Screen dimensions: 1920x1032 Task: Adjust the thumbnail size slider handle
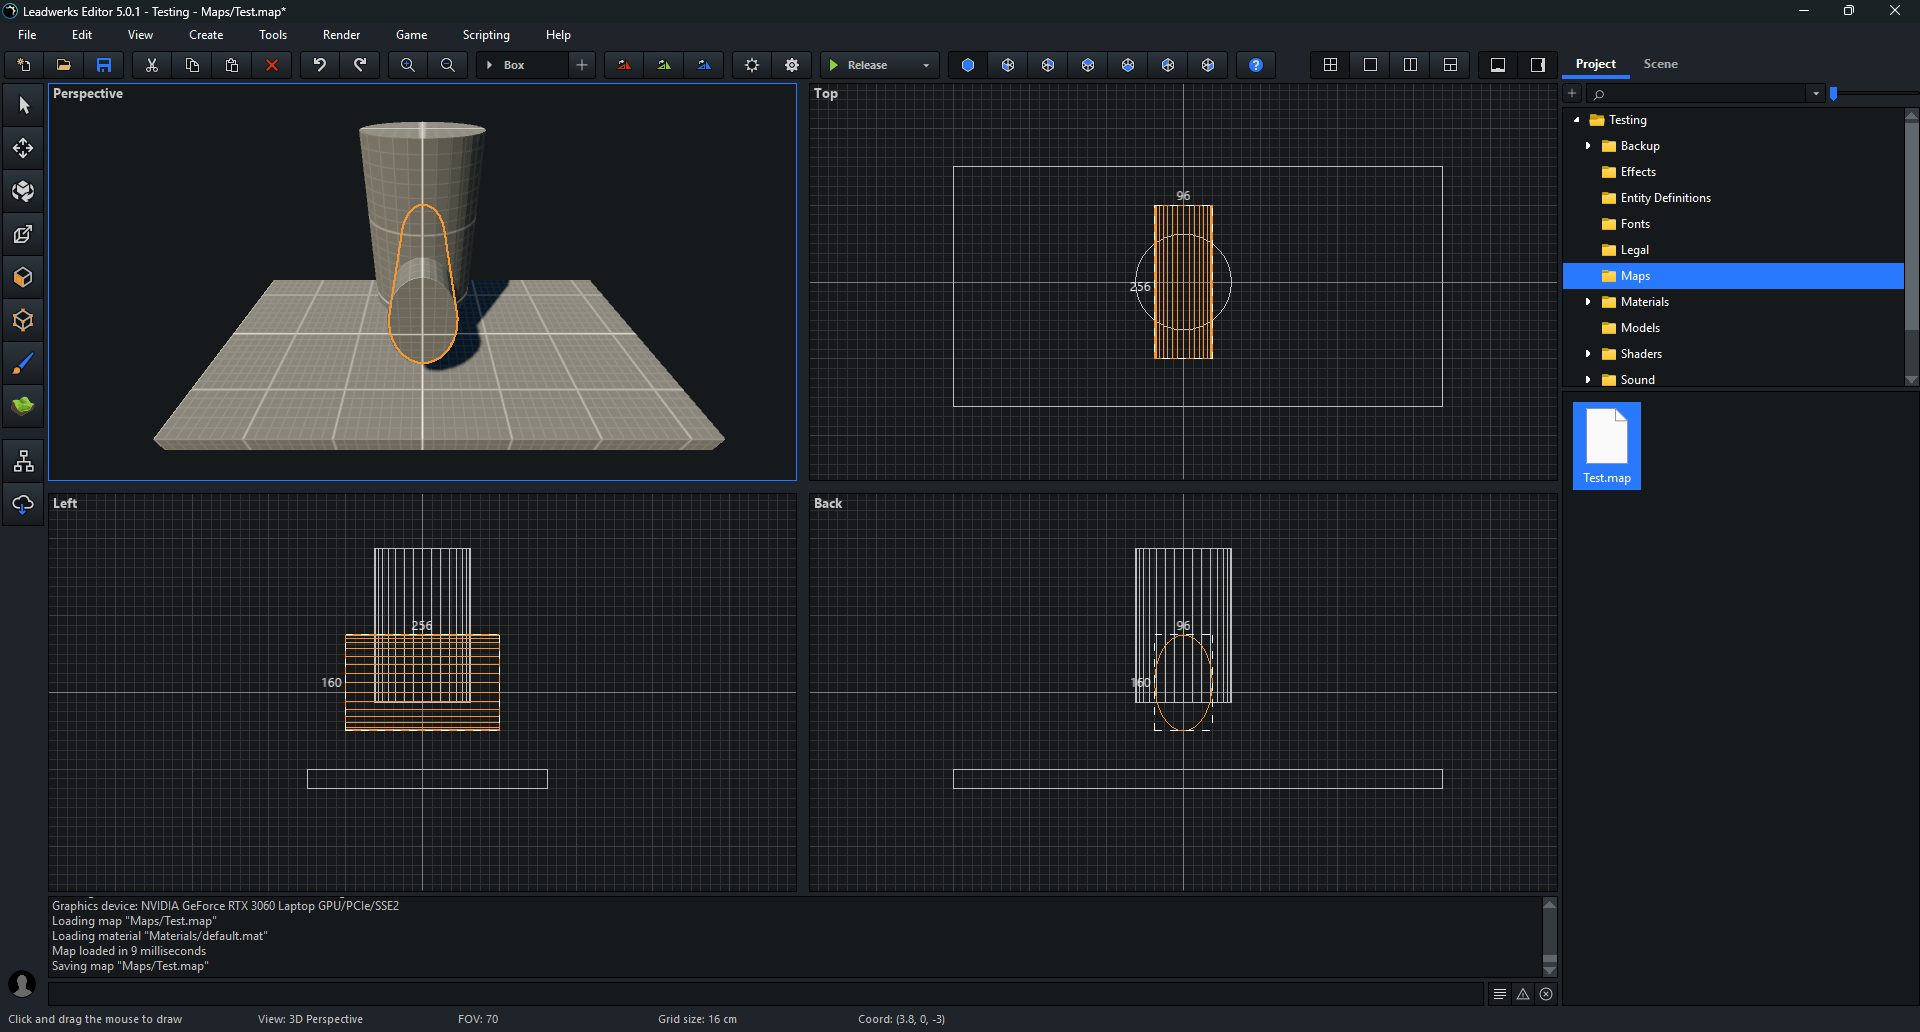[x=1834, y=93]
